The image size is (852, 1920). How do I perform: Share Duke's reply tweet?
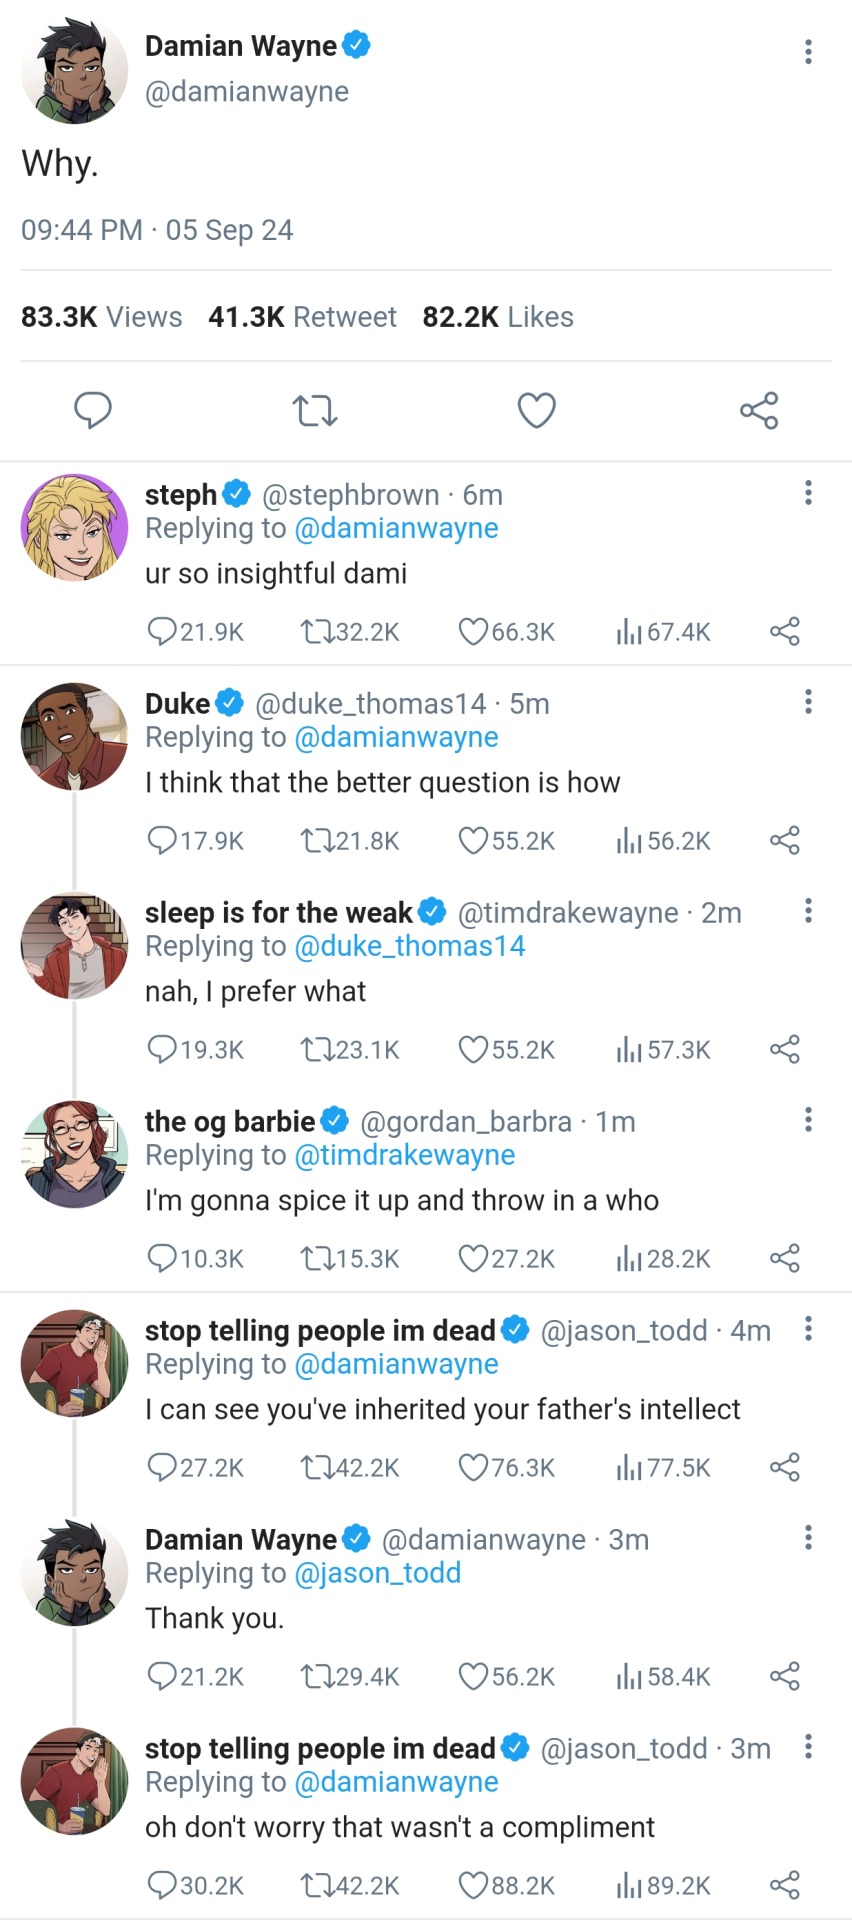785,840
